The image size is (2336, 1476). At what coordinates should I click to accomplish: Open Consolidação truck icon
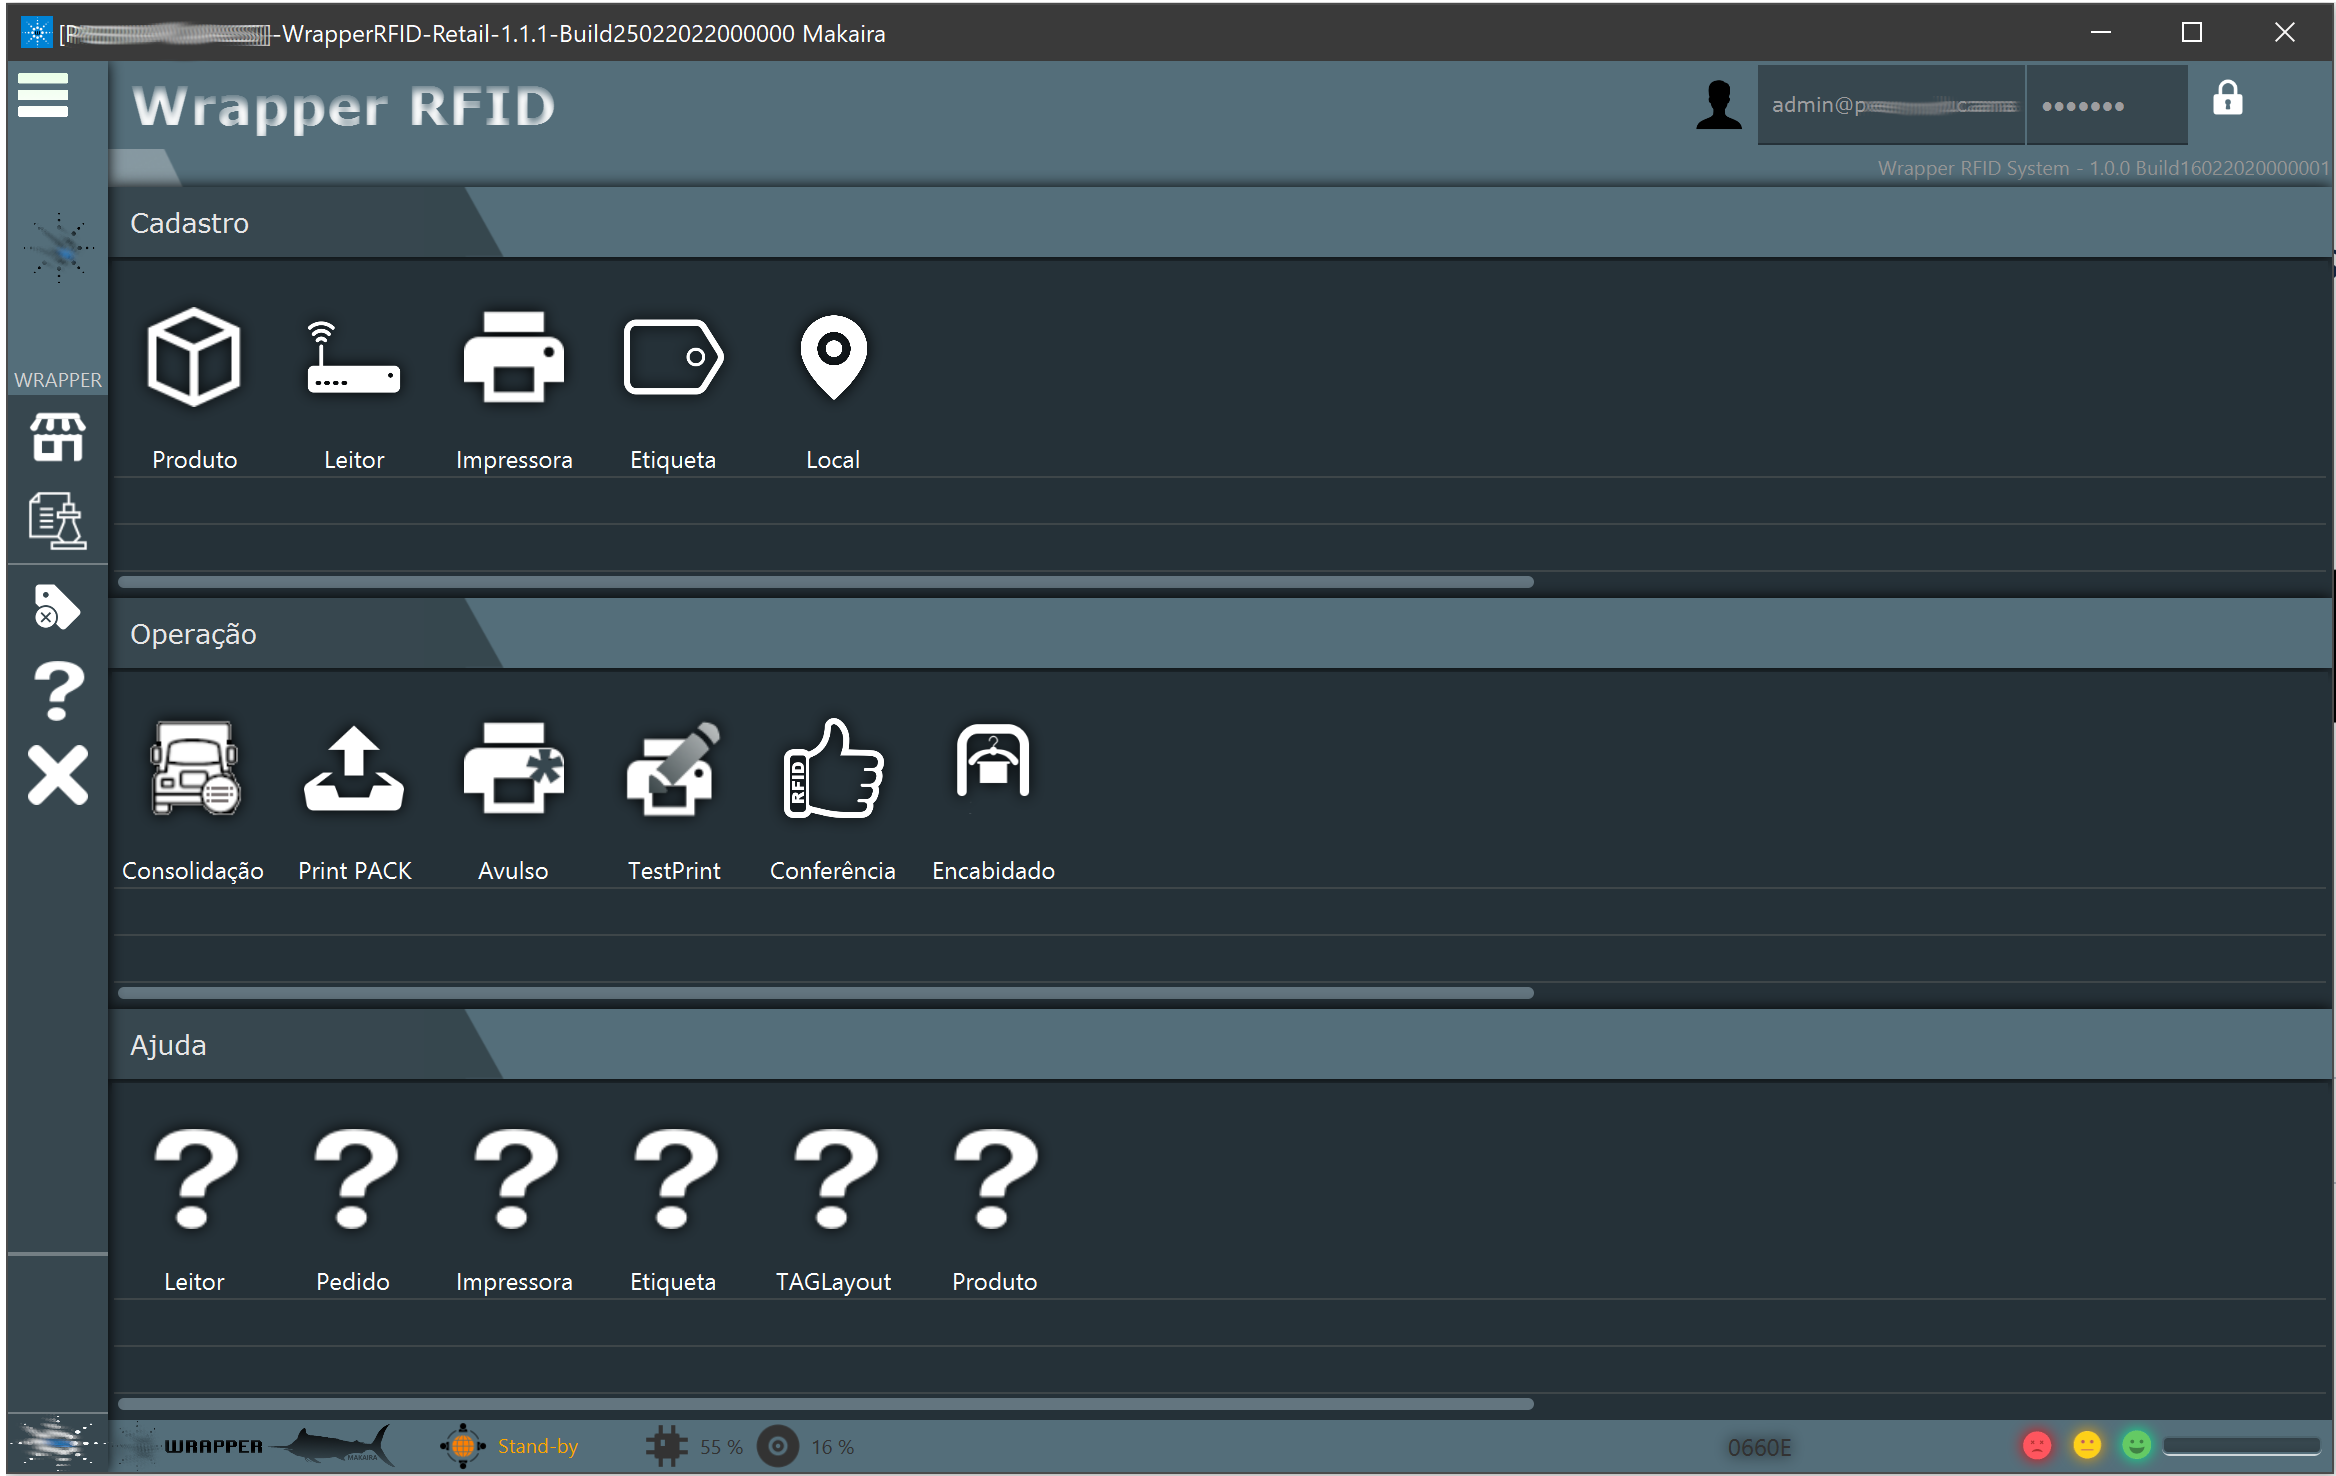pos(194,768)
